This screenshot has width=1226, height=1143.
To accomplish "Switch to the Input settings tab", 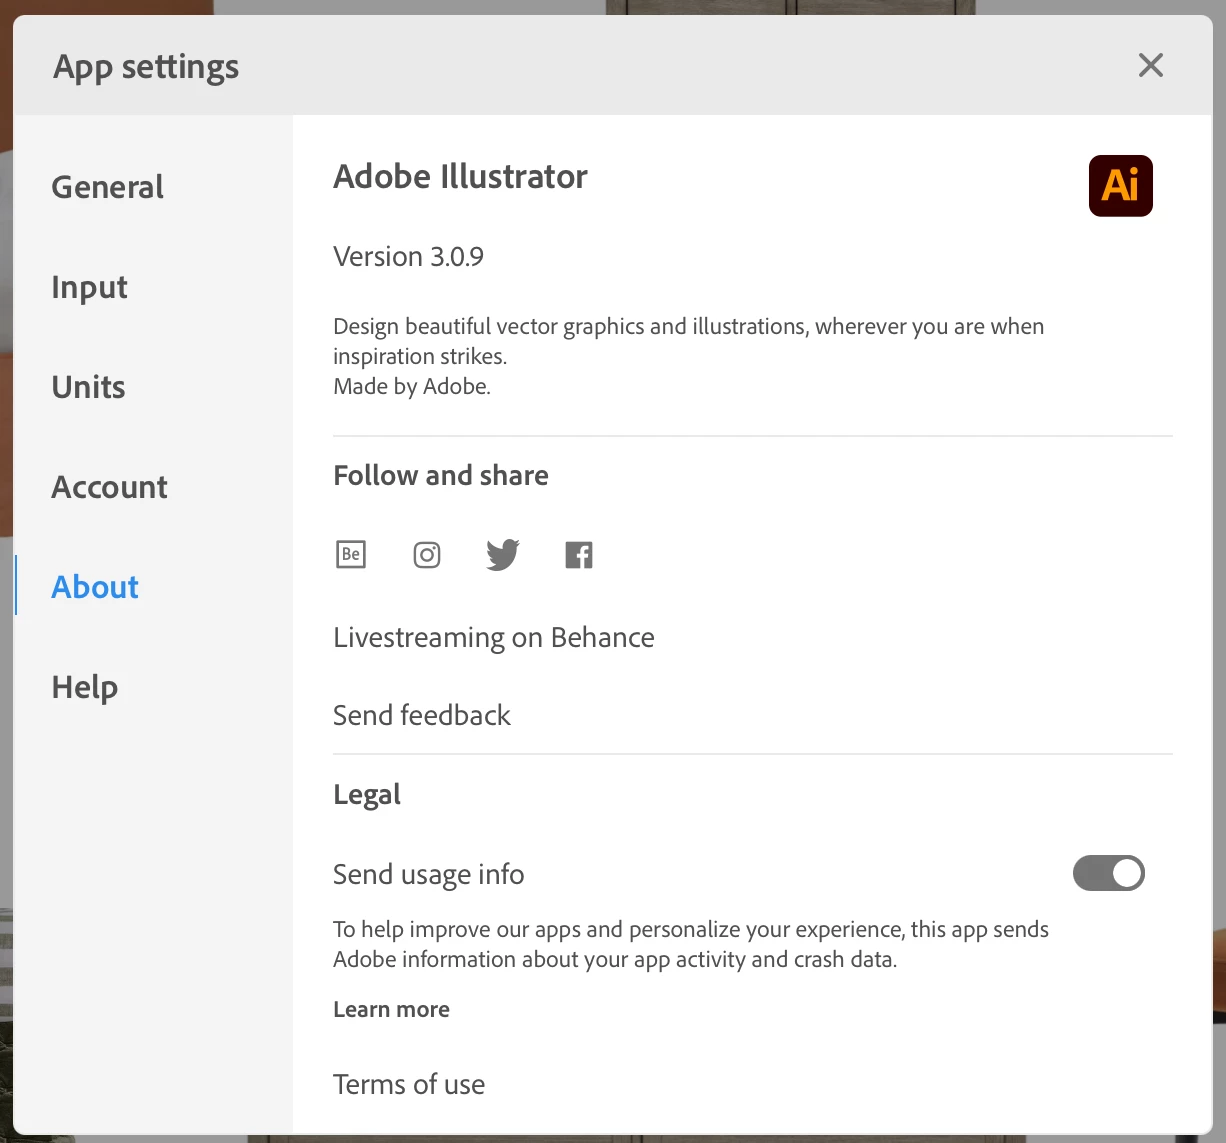I will 89,287.
